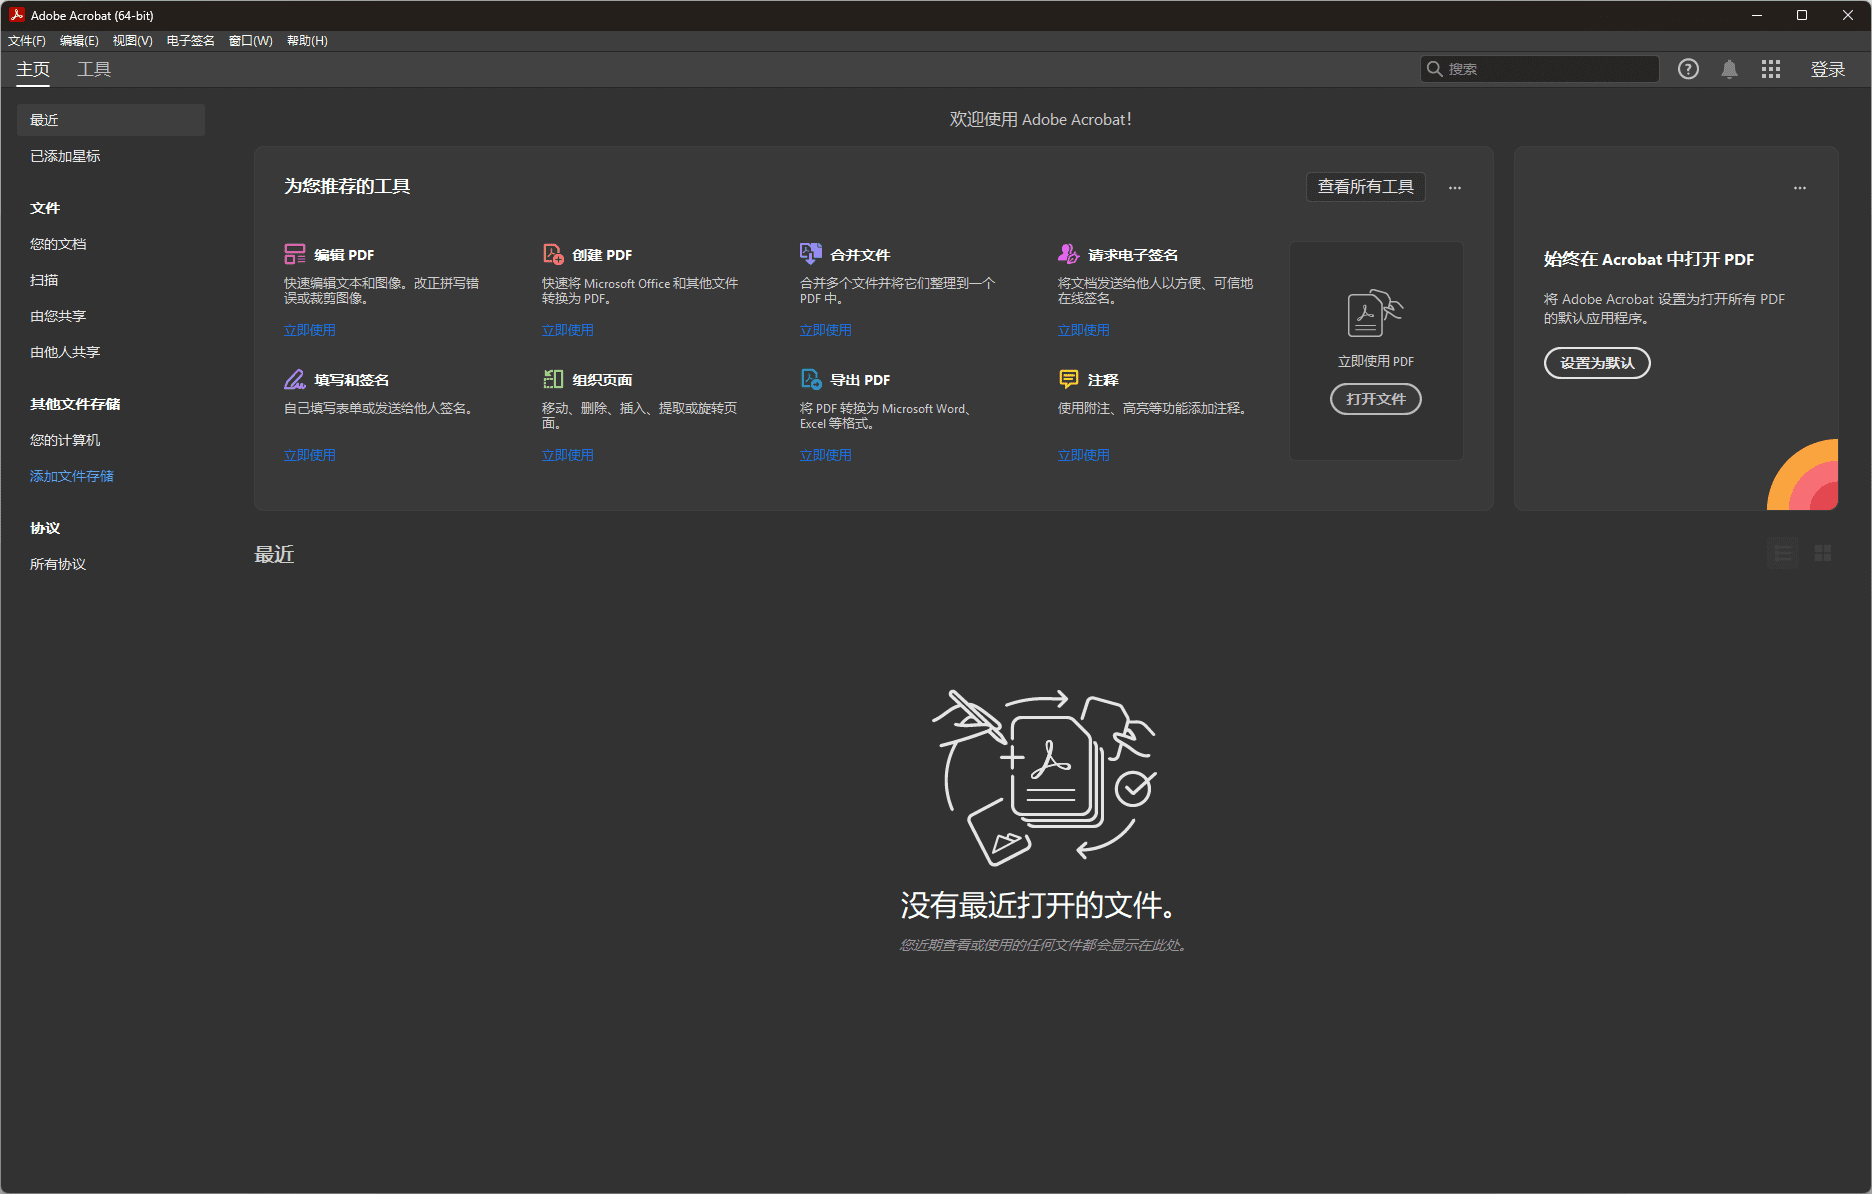The image size is (1872, 1194).
Task: Open the 文件(F) menu
Action: click(x=27, y=41)
